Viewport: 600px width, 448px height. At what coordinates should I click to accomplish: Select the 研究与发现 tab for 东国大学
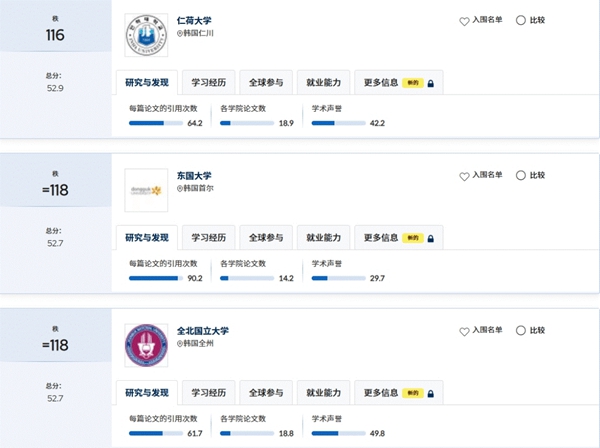tap(147, 238)
